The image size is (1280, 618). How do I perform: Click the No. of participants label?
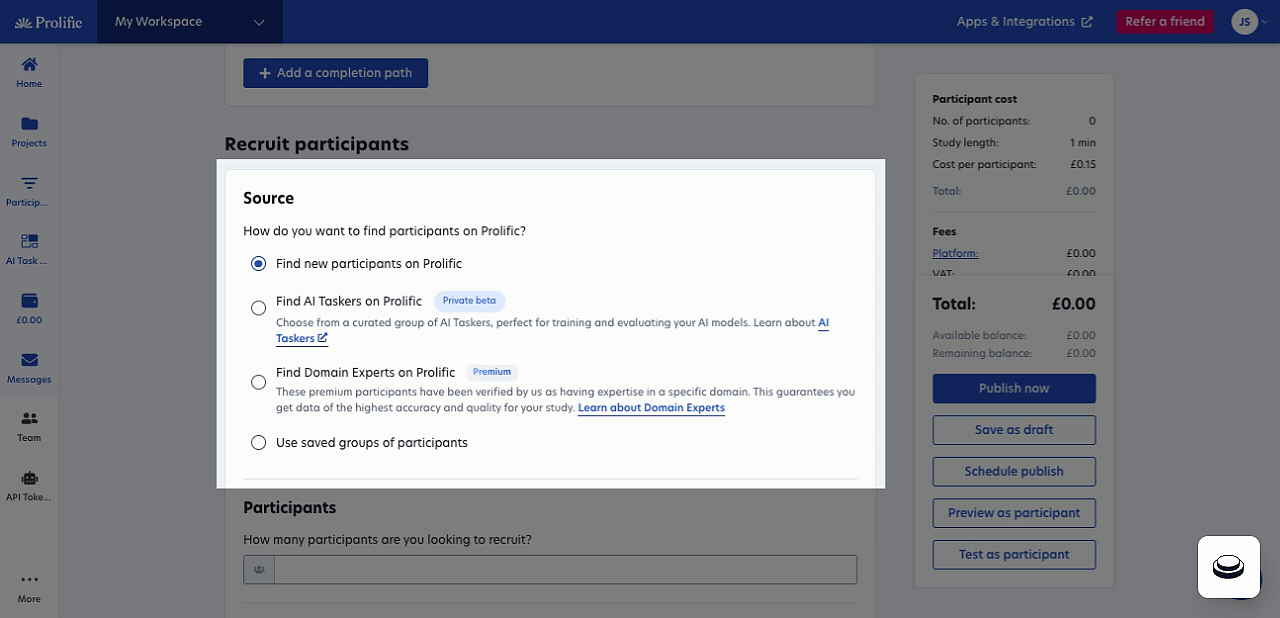tap(981, 121)
